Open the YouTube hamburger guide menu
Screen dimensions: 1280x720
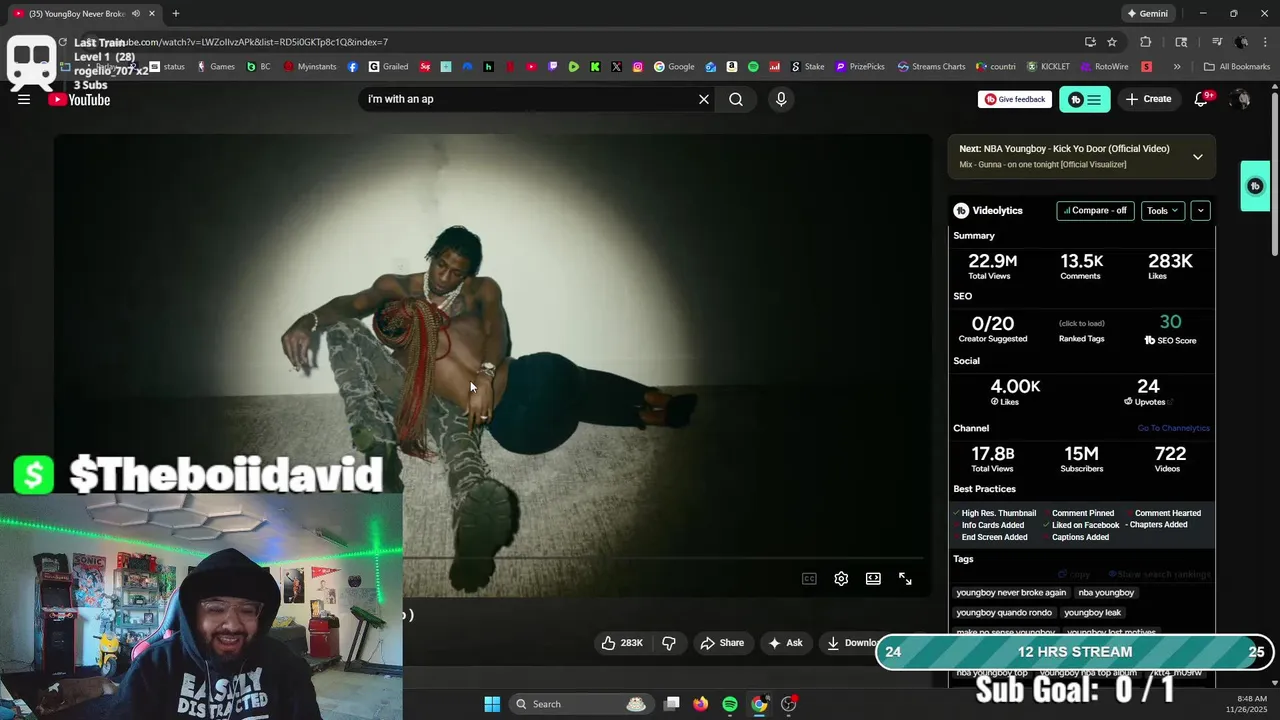(x=24, y=99)
